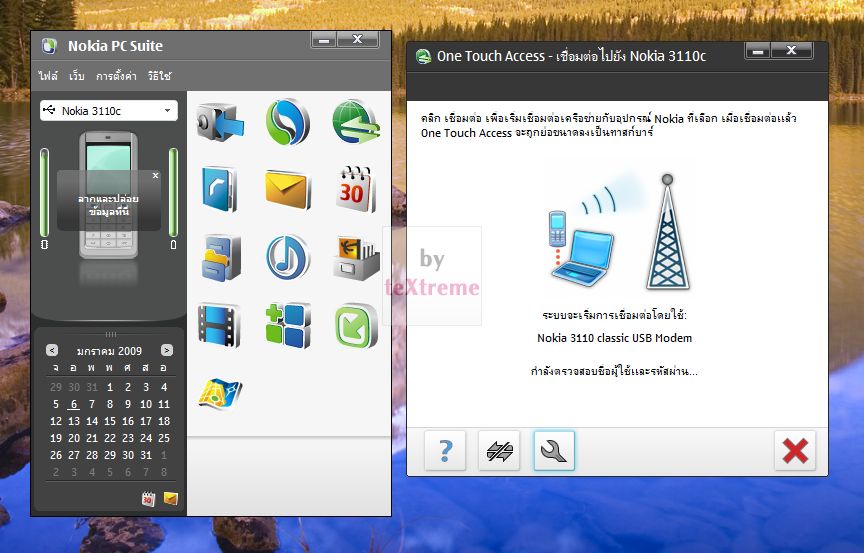This screenshot has height=553, width=864.
Task: Select date 10 in the calendar
Action: pyautogui.click(x=146, y=404)
